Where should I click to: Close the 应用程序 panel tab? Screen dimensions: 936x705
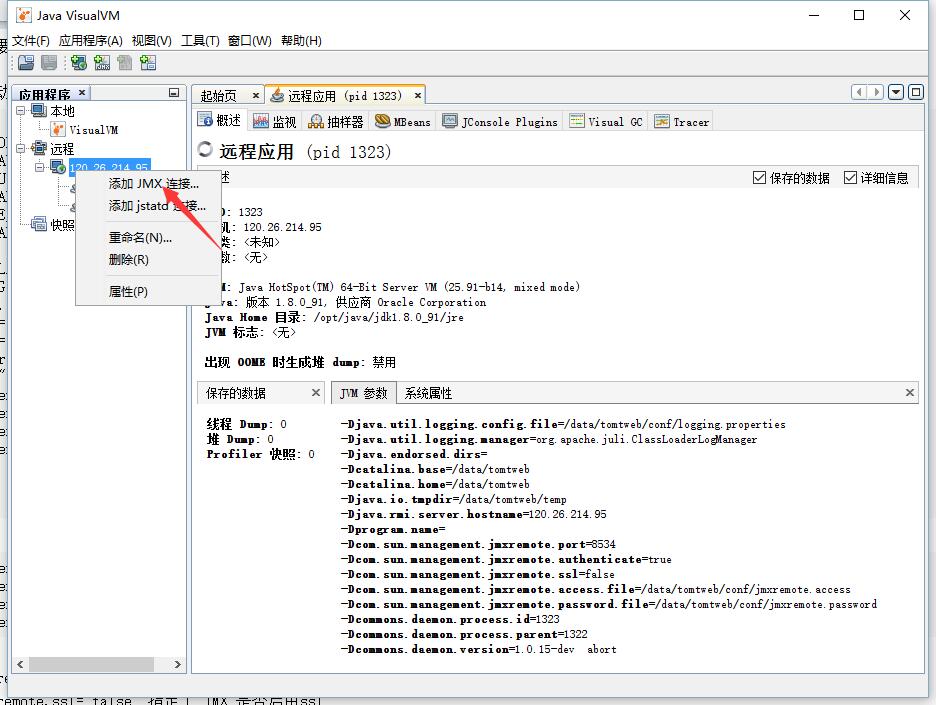82,92
